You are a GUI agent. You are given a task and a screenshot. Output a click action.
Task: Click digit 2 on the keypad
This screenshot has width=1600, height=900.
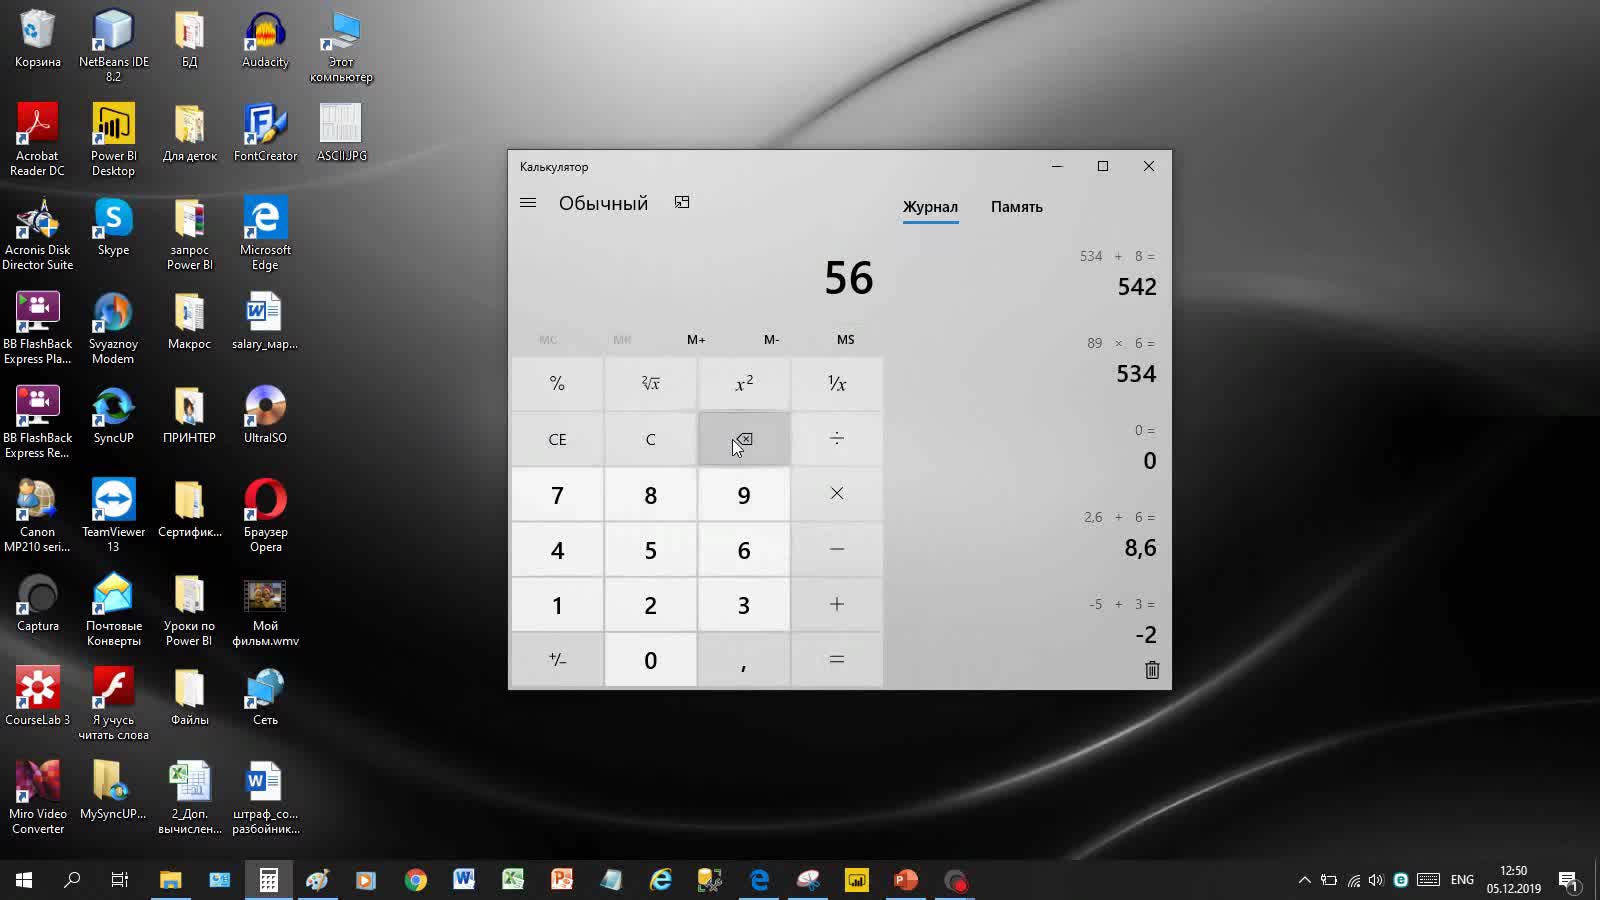tap(651, 604)
